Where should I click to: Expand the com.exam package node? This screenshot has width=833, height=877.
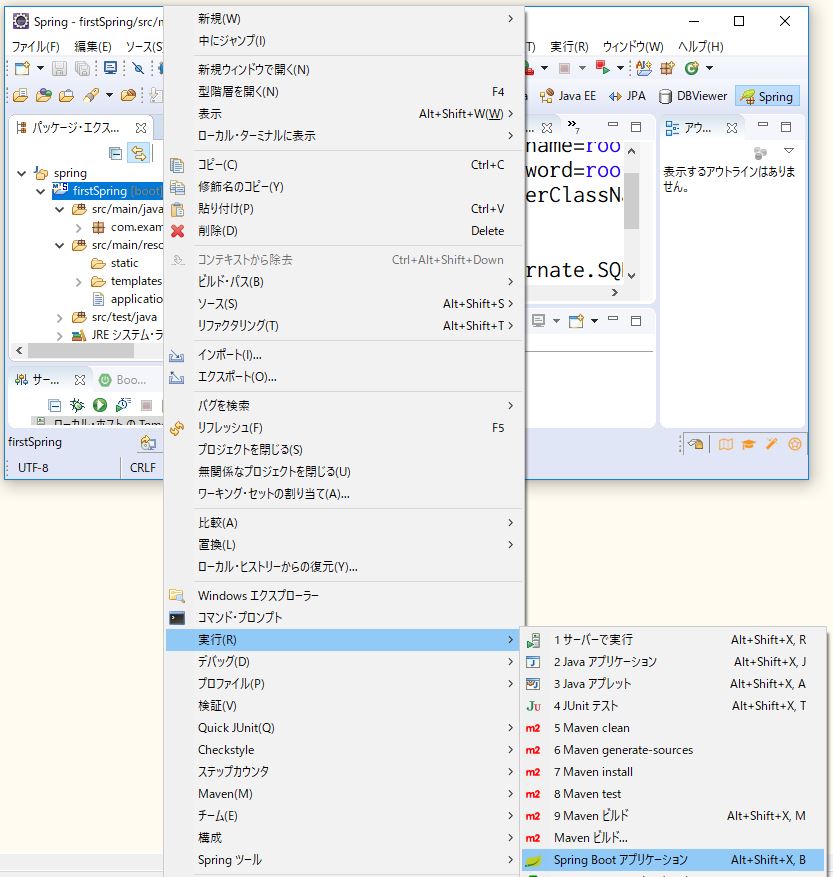click(78, 228)
